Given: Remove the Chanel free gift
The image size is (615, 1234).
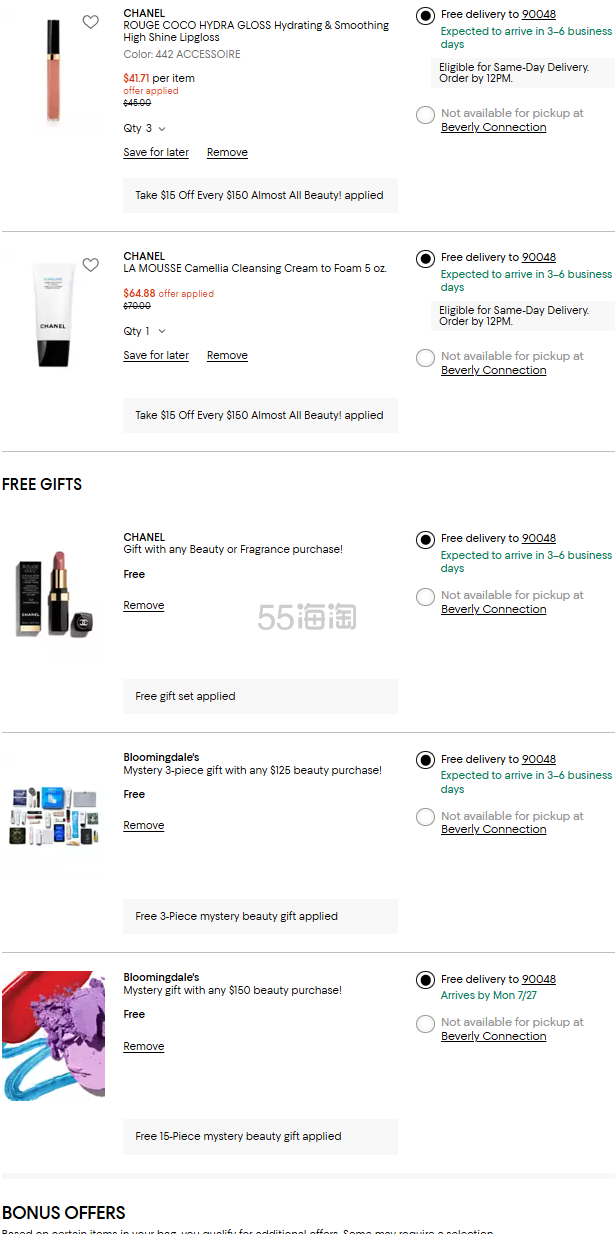Looking at the screenshot, I should [143, 606].
